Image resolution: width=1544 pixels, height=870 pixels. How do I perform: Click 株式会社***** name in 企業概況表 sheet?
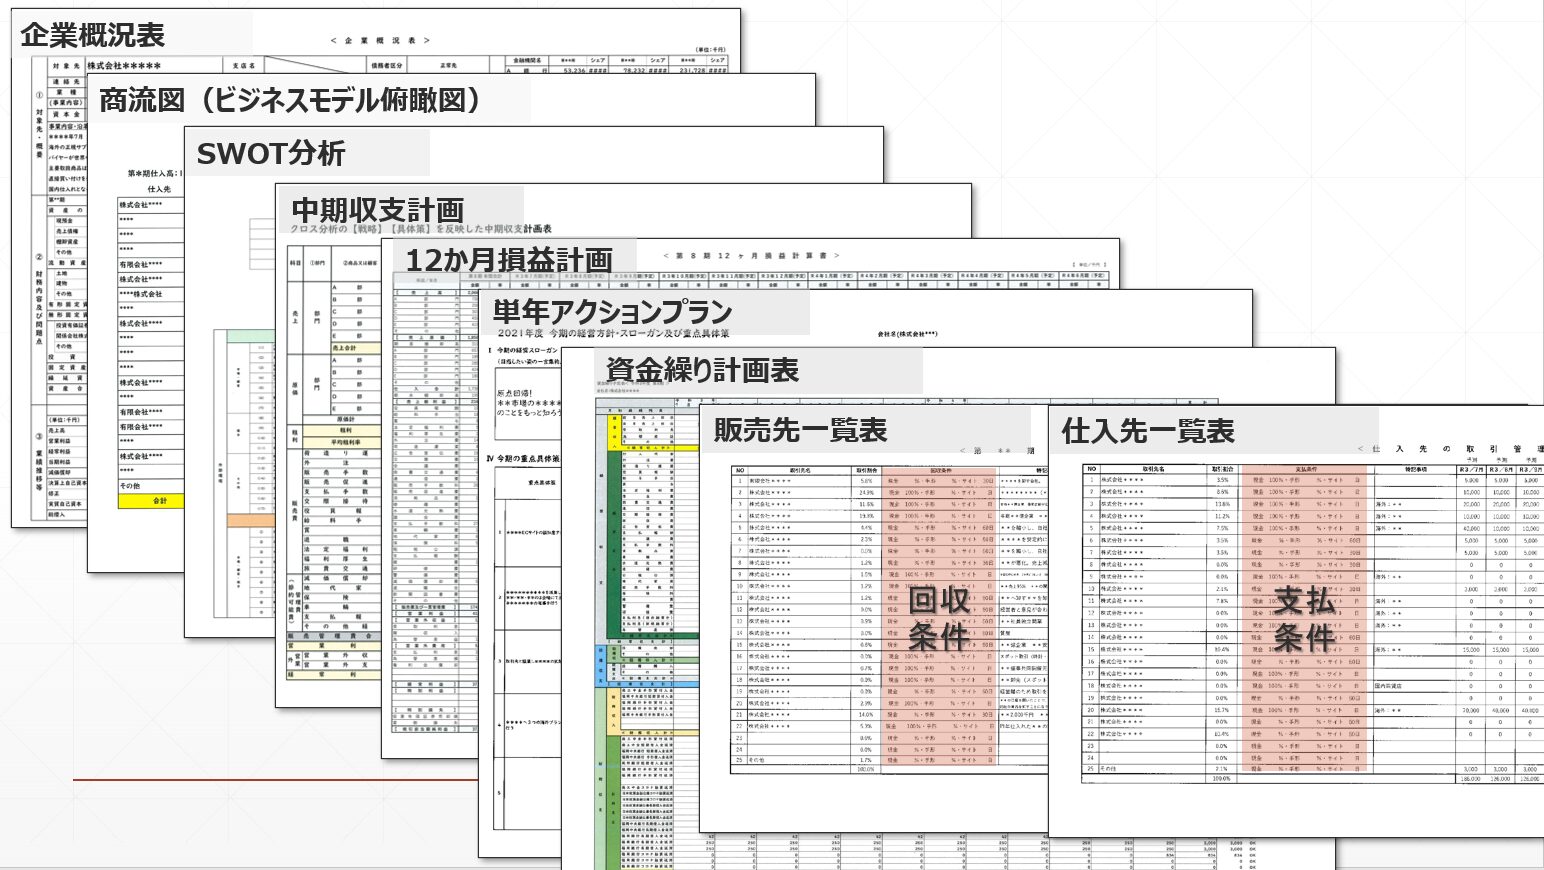pyautogui.click(x=123, y=66)
